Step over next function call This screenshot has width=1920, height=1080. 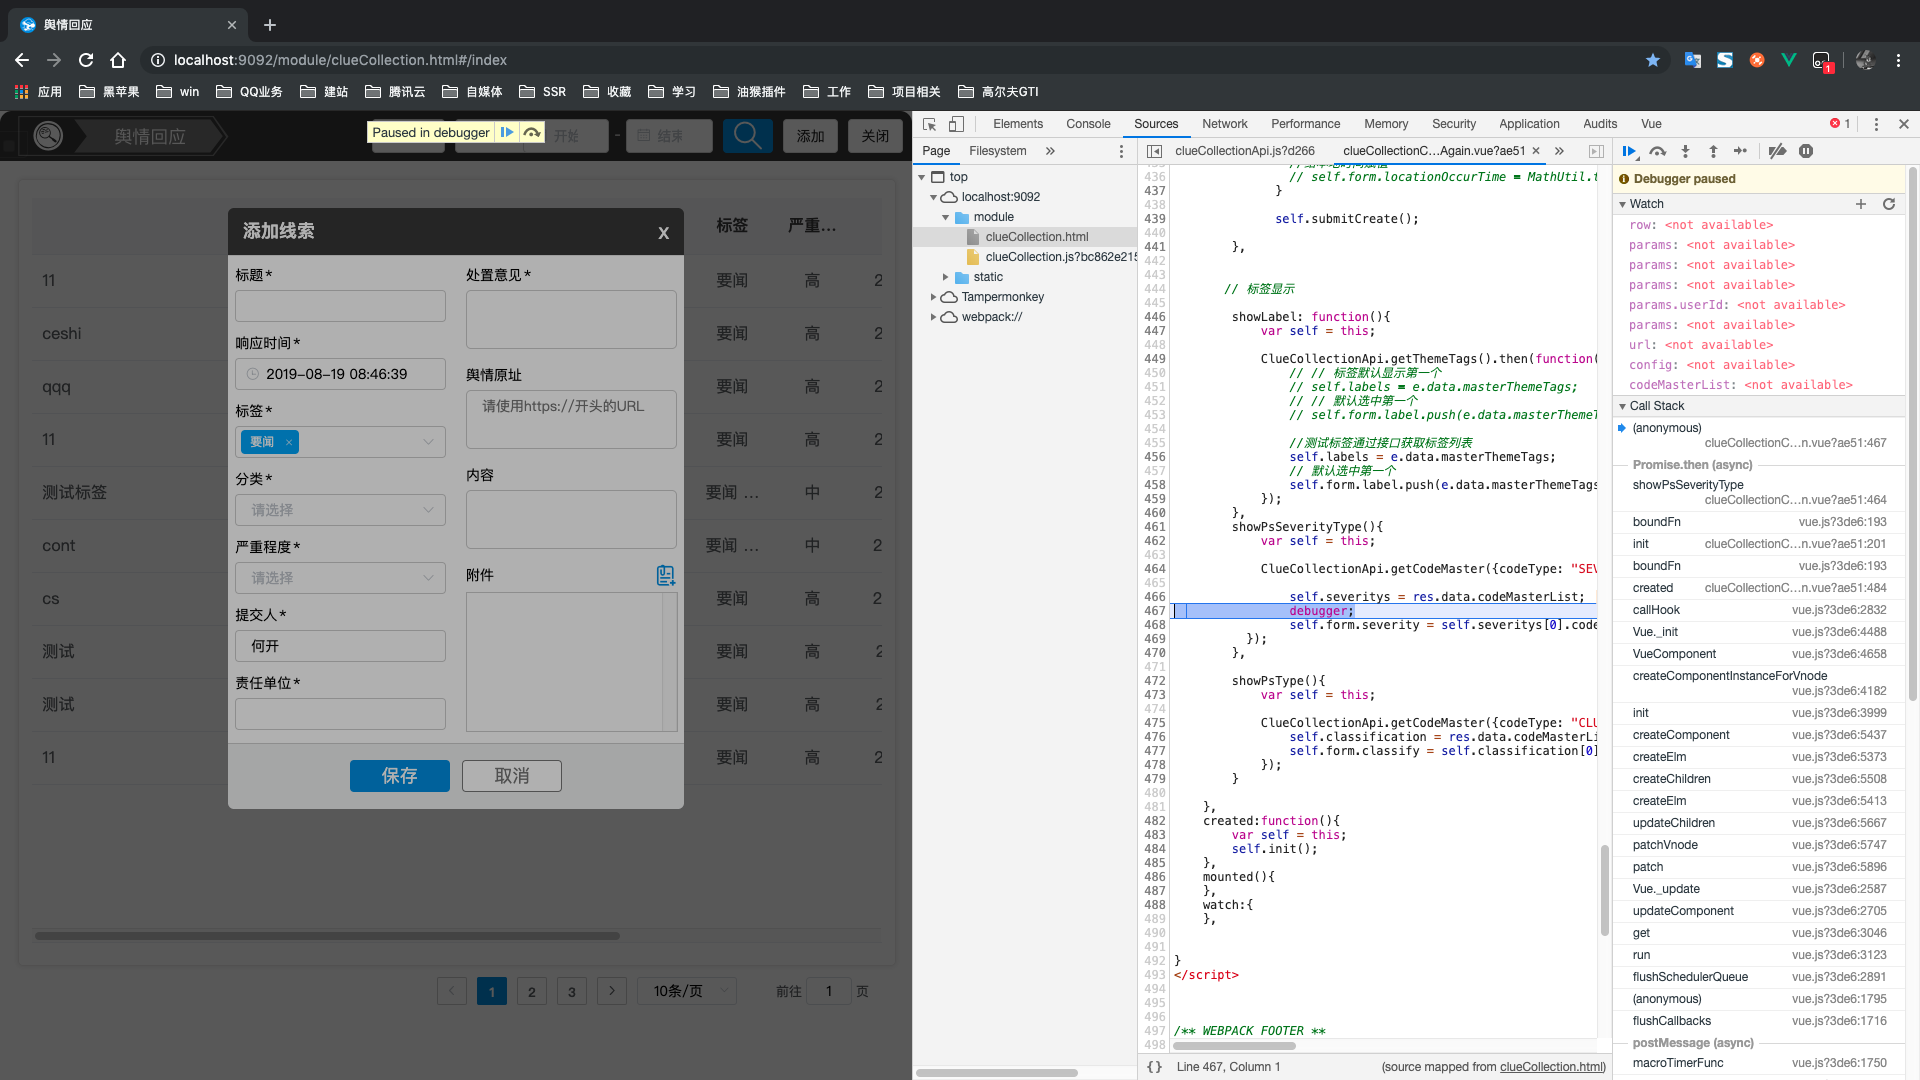(x=1657, y=151)
